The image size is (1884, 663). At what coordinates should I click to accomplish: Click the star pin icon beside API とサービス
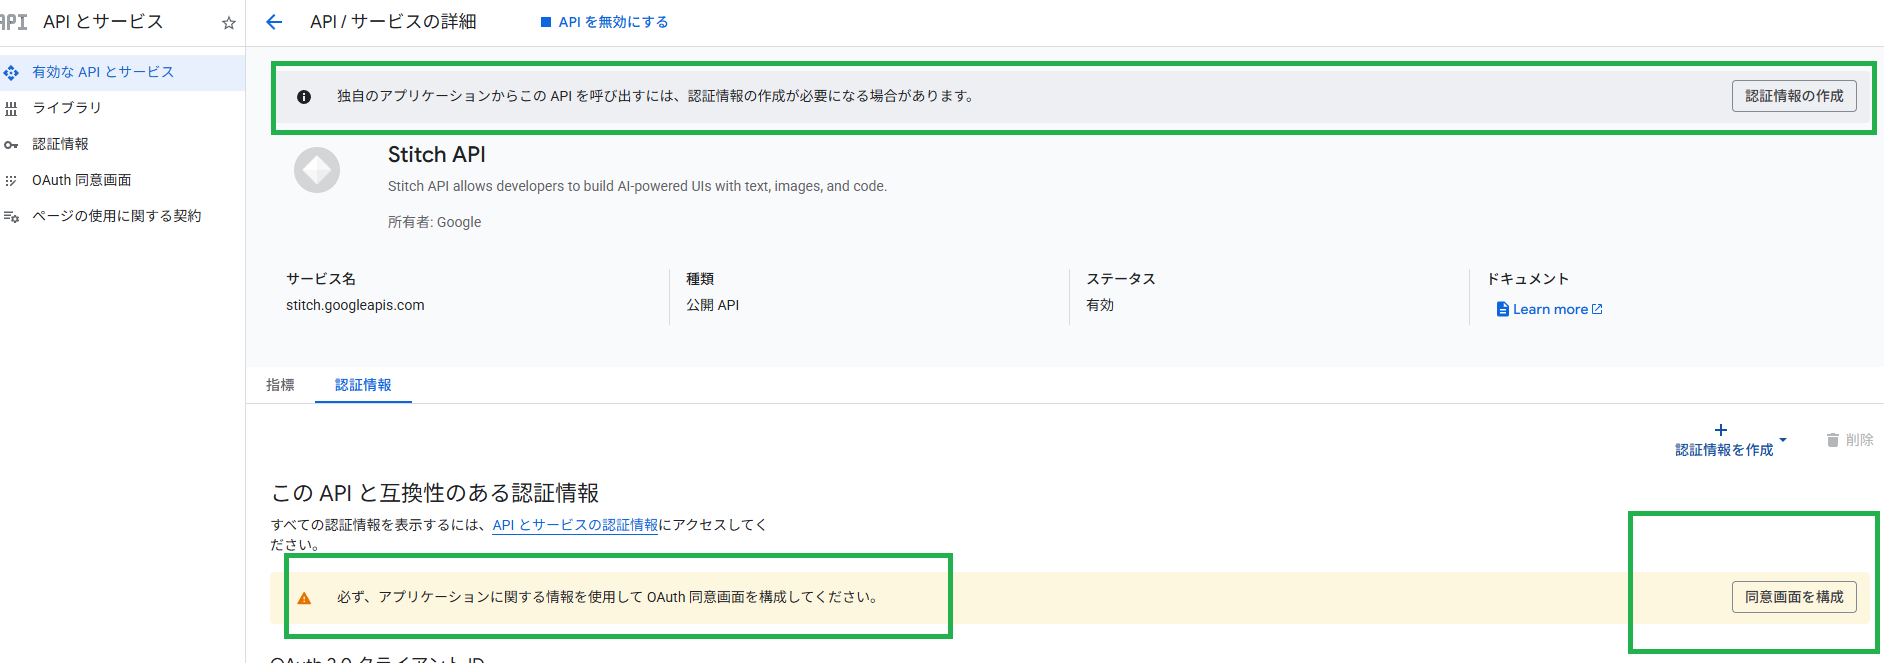coord(229,23)
